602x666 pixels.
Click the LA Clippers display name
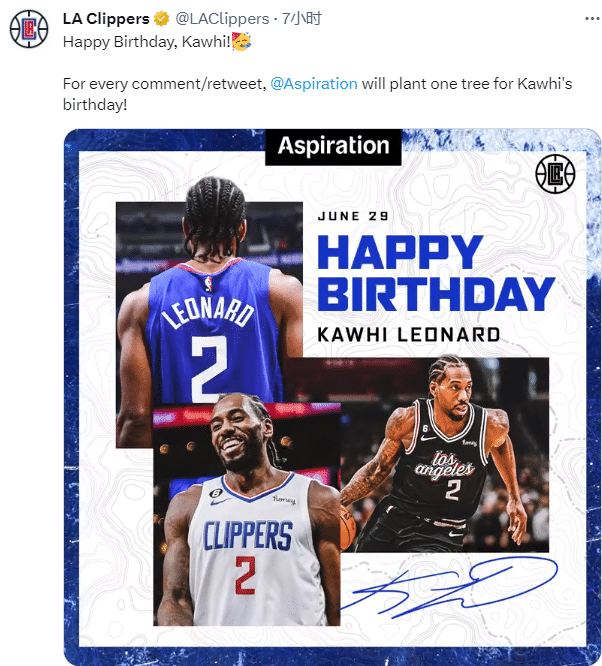coord(106,19)
